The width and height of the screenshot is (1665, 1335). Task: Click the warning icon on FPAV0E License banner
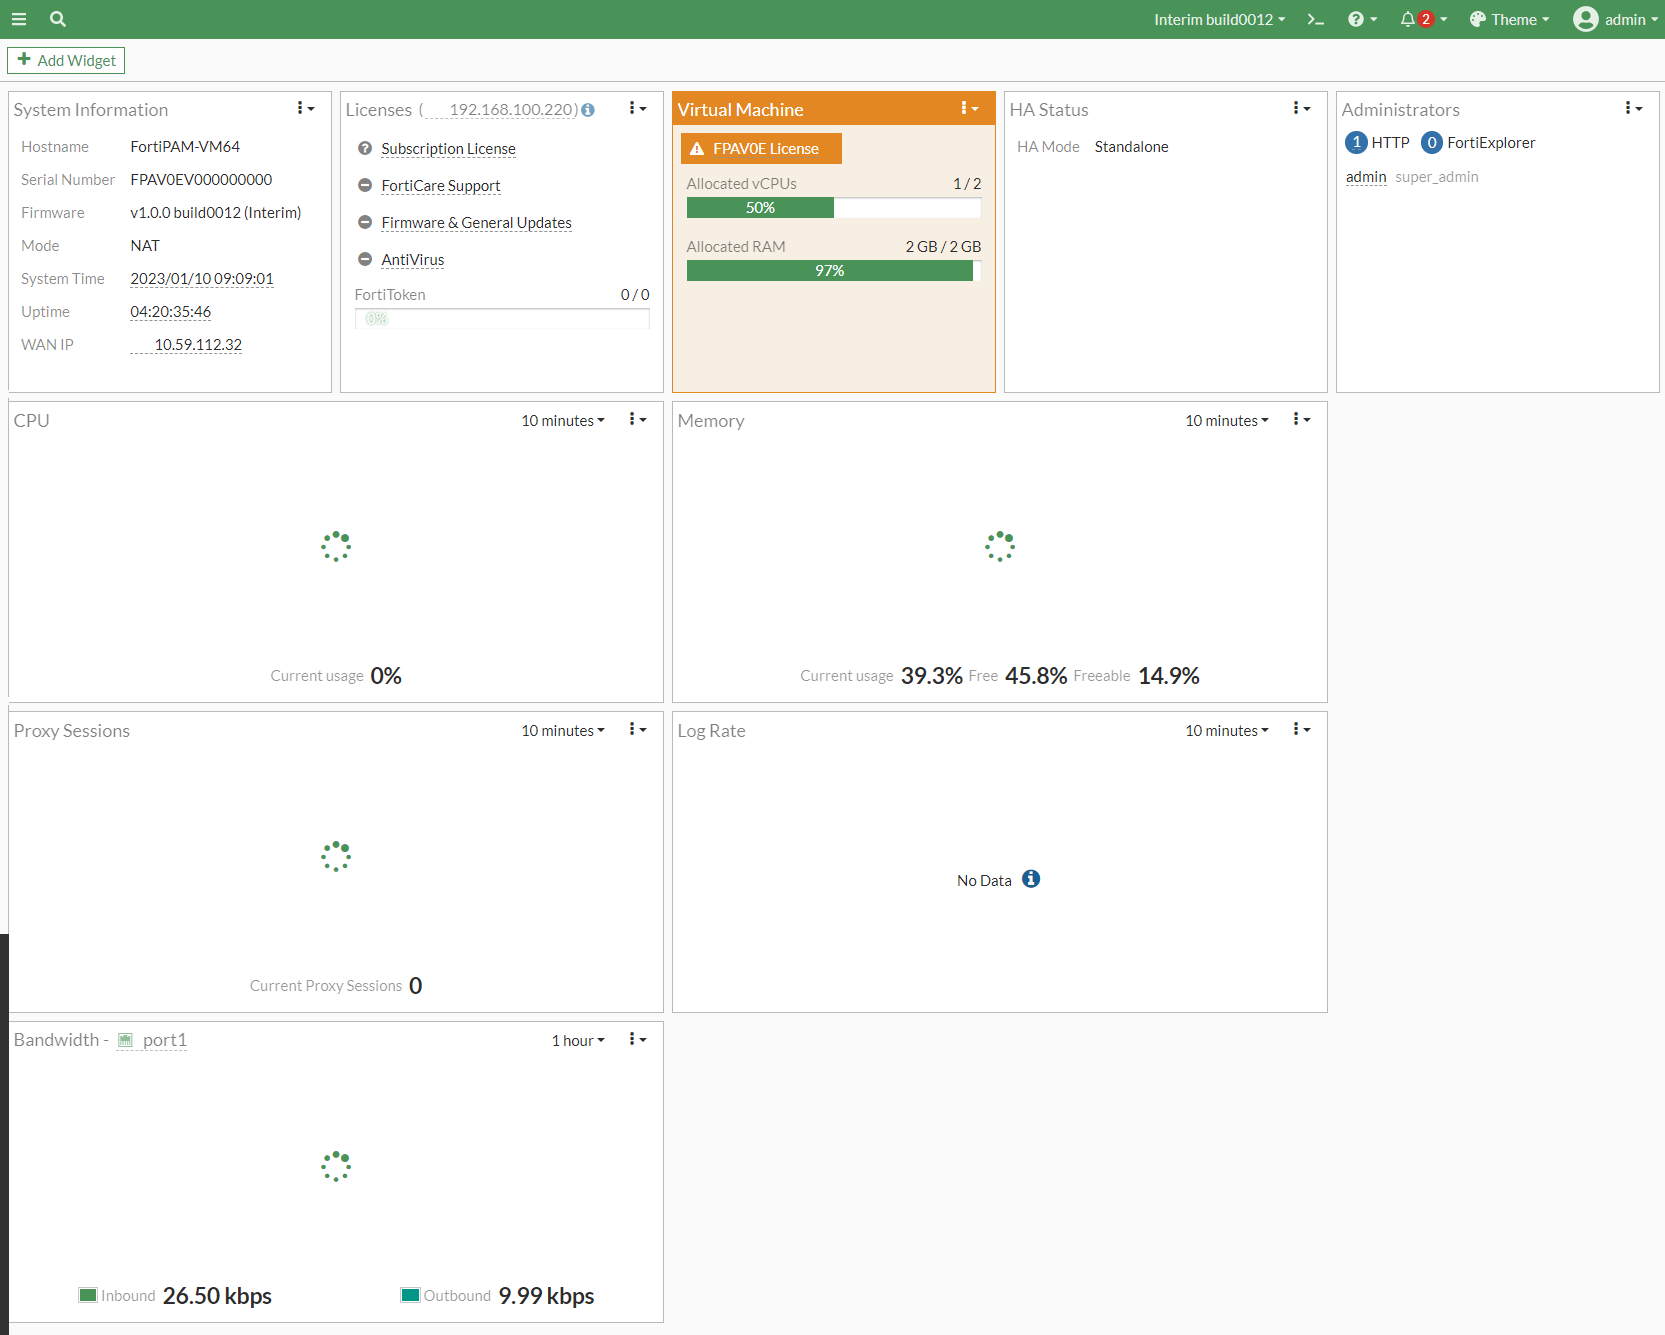click(x=697, y=148)
